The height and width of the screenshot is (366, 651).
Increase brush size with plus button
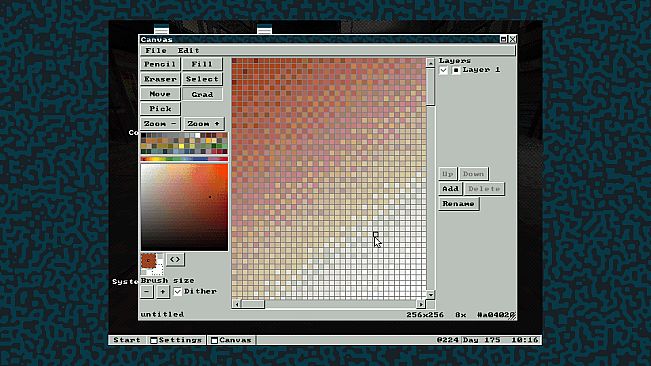point(163,292)
